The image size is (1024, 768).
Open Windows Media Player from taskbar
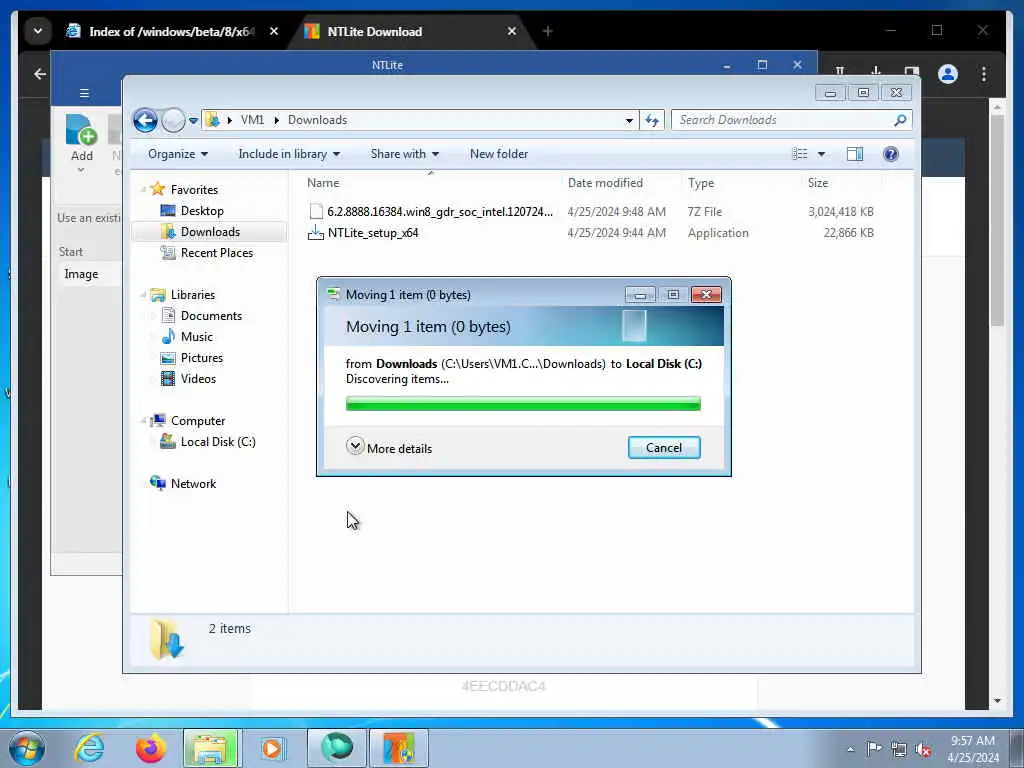click(x=272, y=748)
